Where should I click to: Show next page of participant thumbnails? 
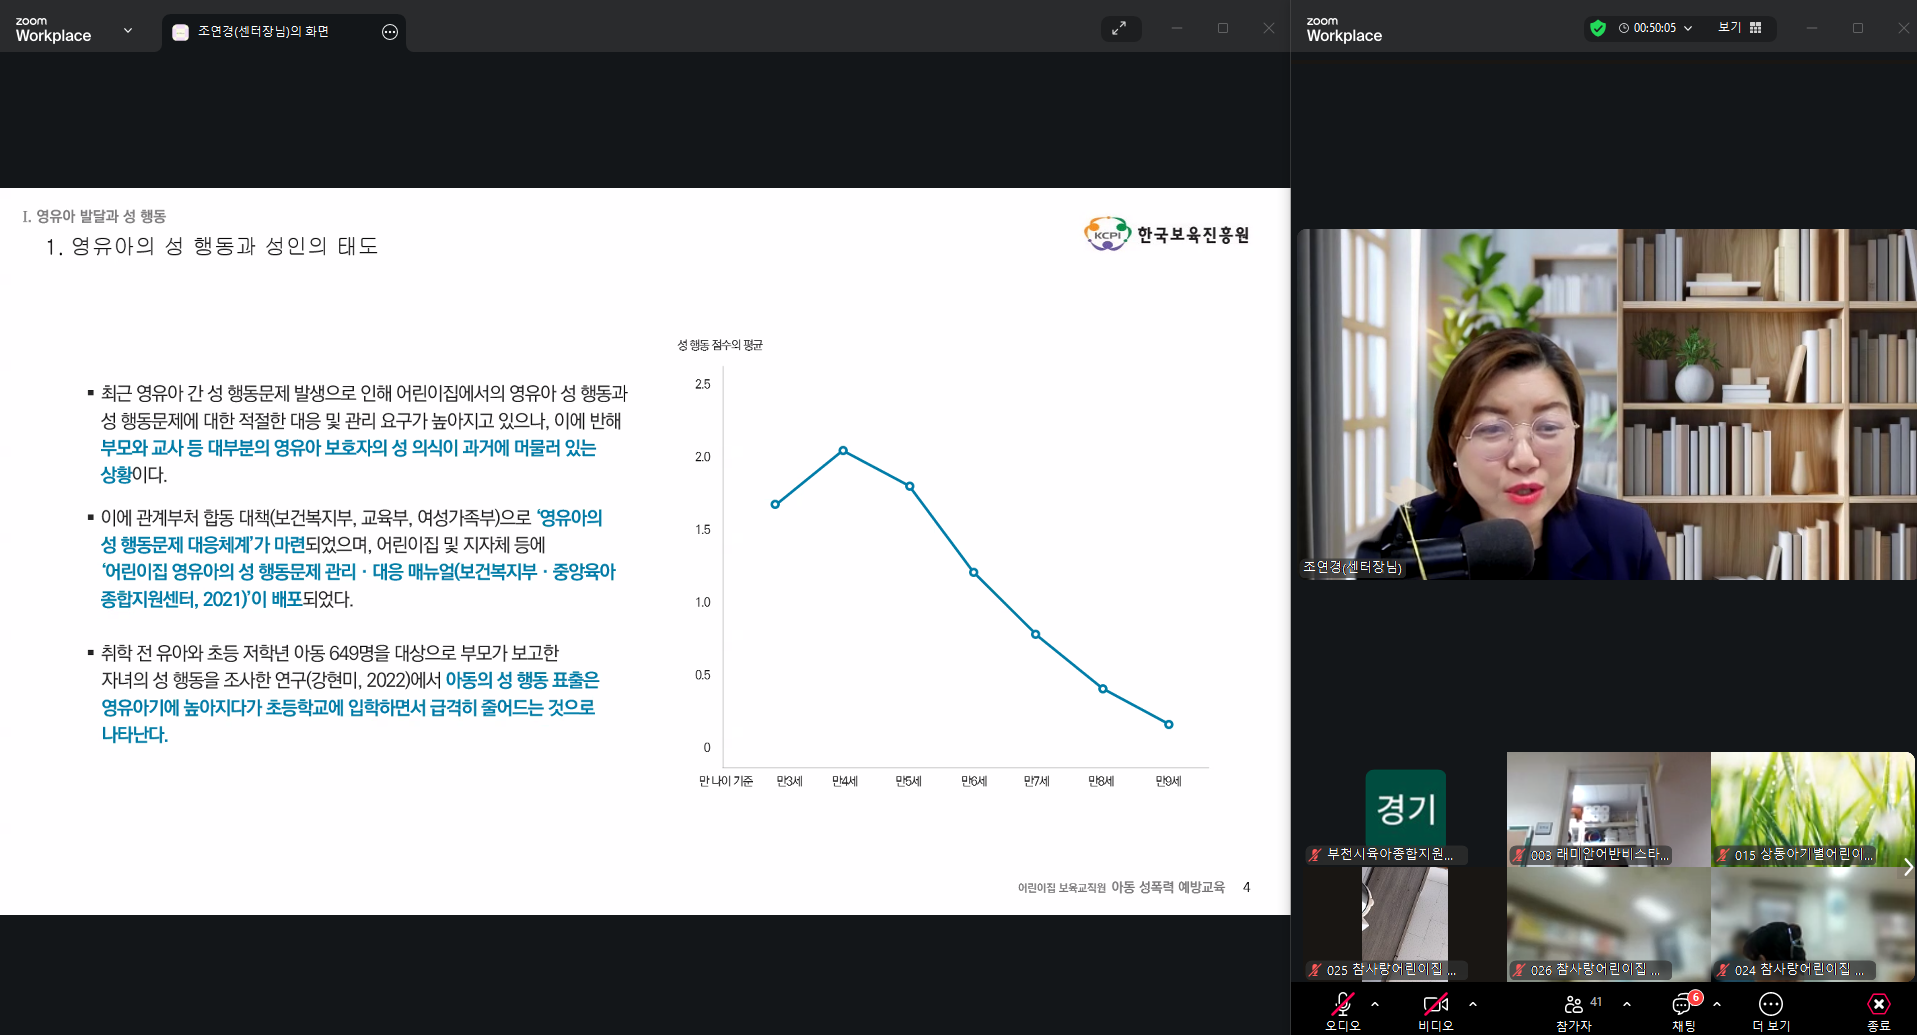(1907, 867)
